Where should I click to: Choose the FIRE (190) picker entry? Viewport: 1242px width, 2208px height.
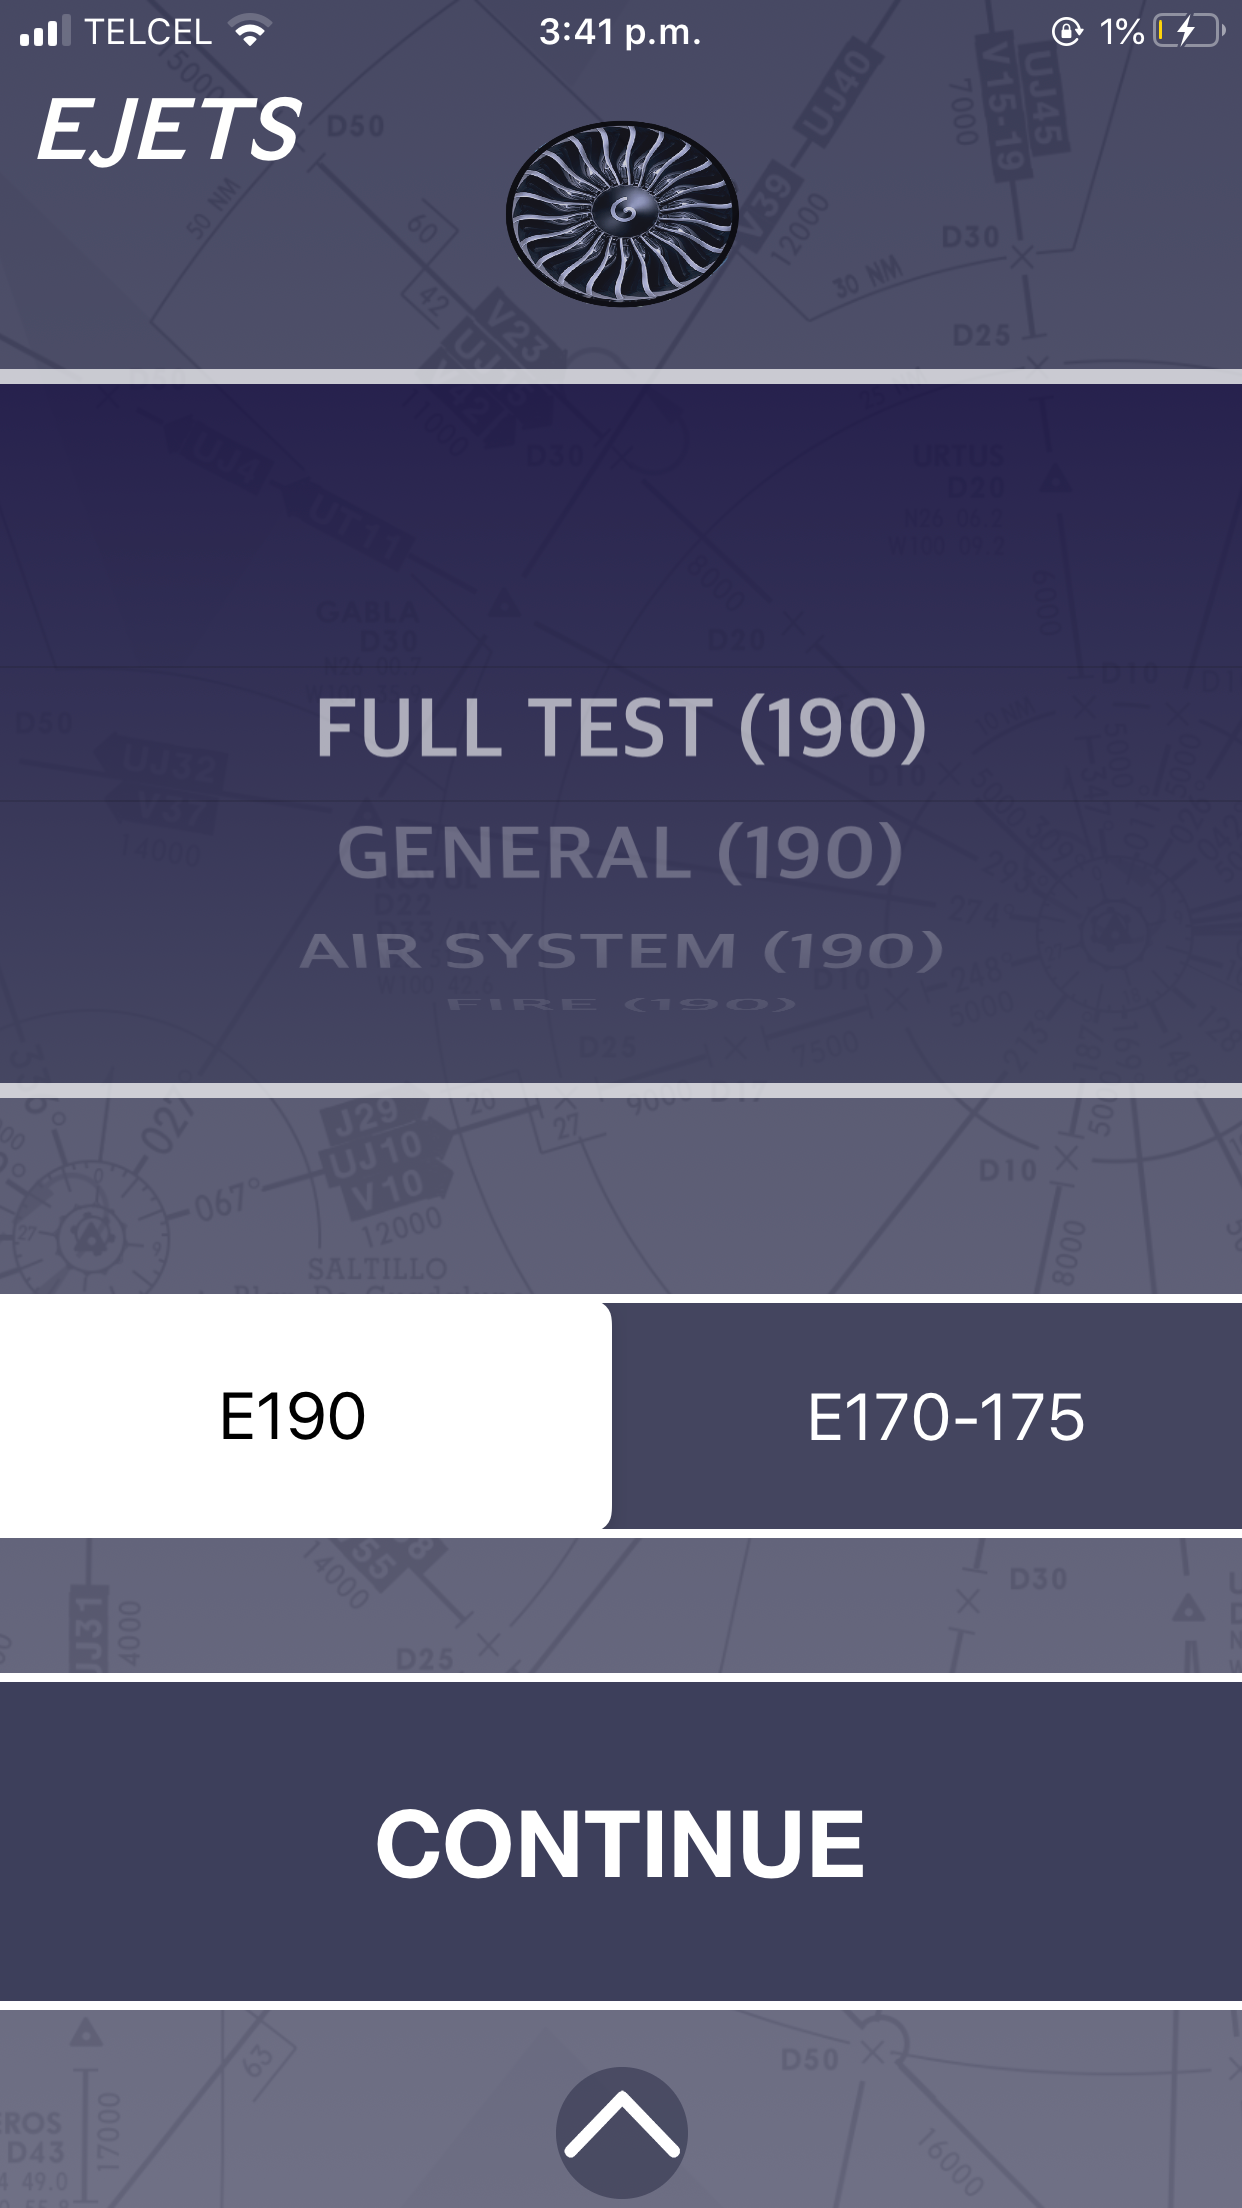coord(621,1004)
